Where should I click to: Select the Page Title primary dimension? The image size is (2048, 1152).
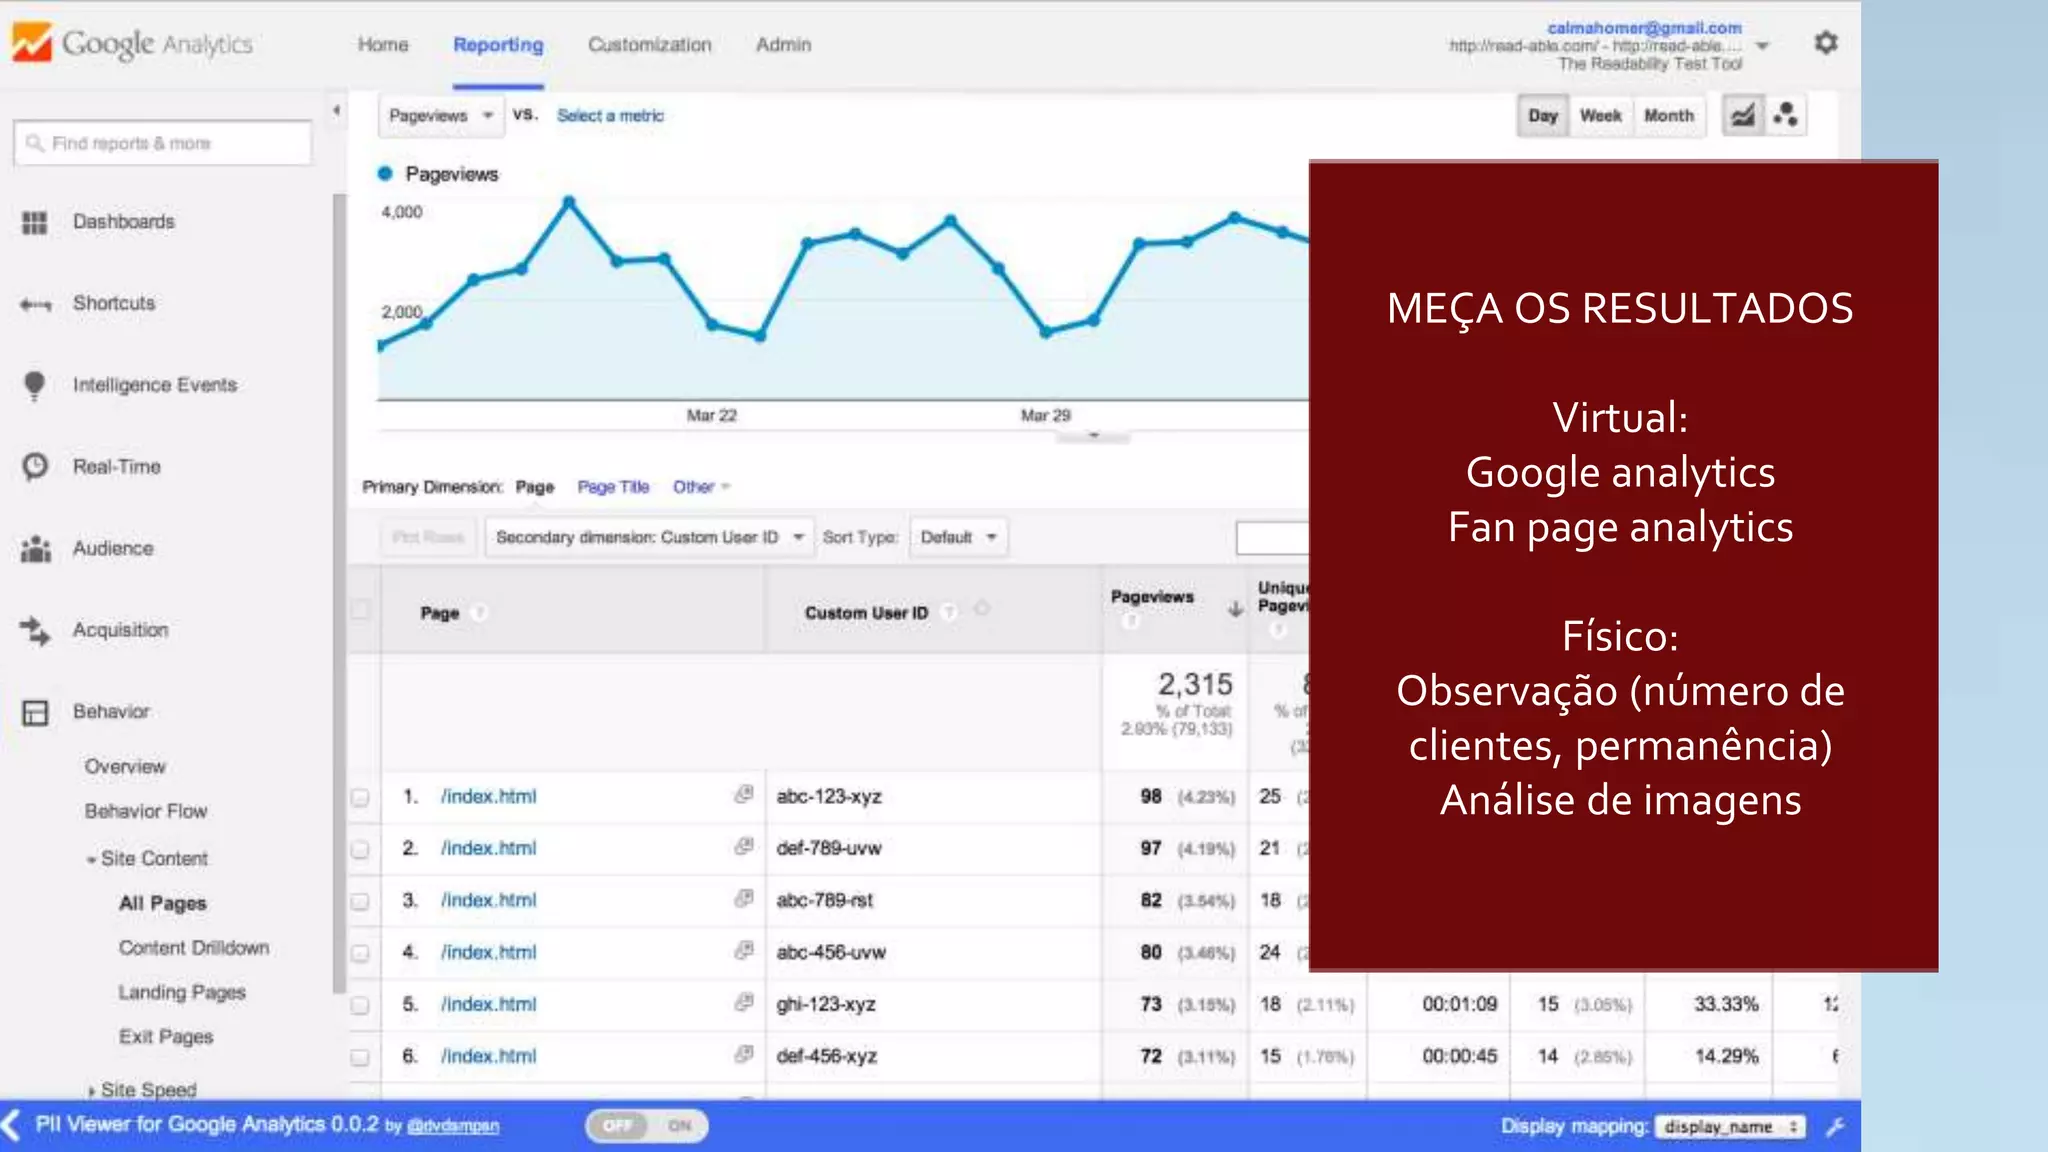(x=613, y=487)
